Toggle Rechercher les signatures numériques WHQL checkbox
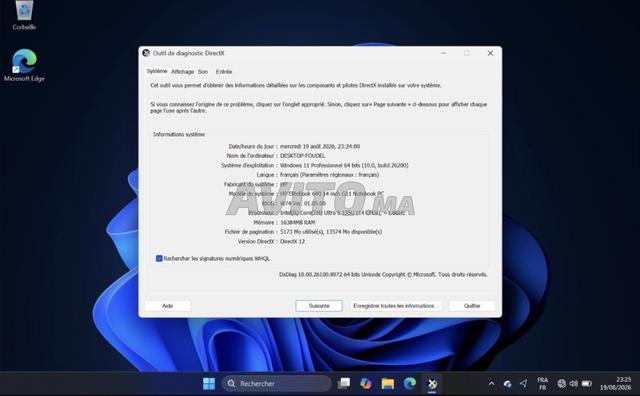This screenshot has width=640, height=396. pos(159,258)
